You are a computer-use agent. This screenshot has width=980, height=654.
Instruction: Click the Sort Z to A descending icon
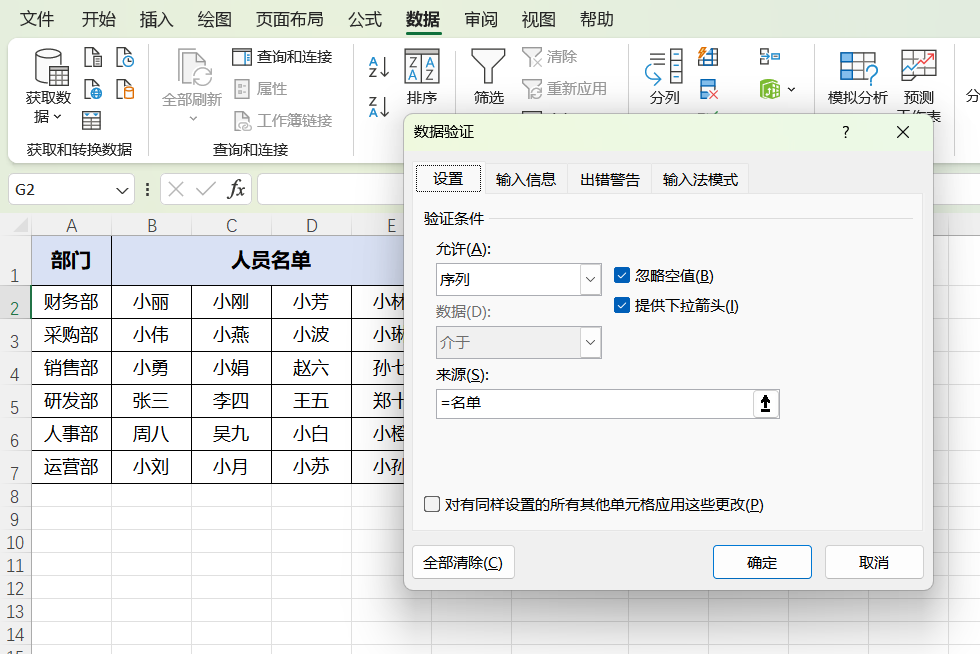pos(379,106)
